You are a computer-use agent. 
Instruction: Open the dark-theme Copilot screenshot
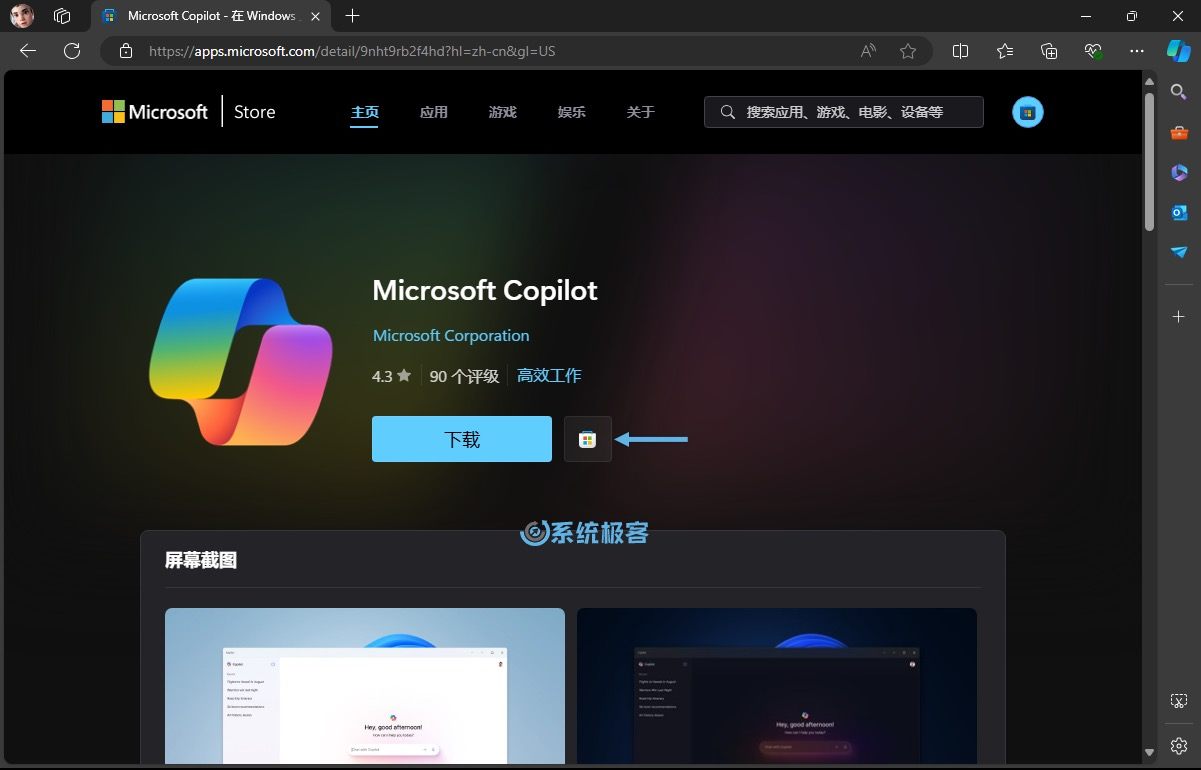pyautogui.click(x=777, y=686)
